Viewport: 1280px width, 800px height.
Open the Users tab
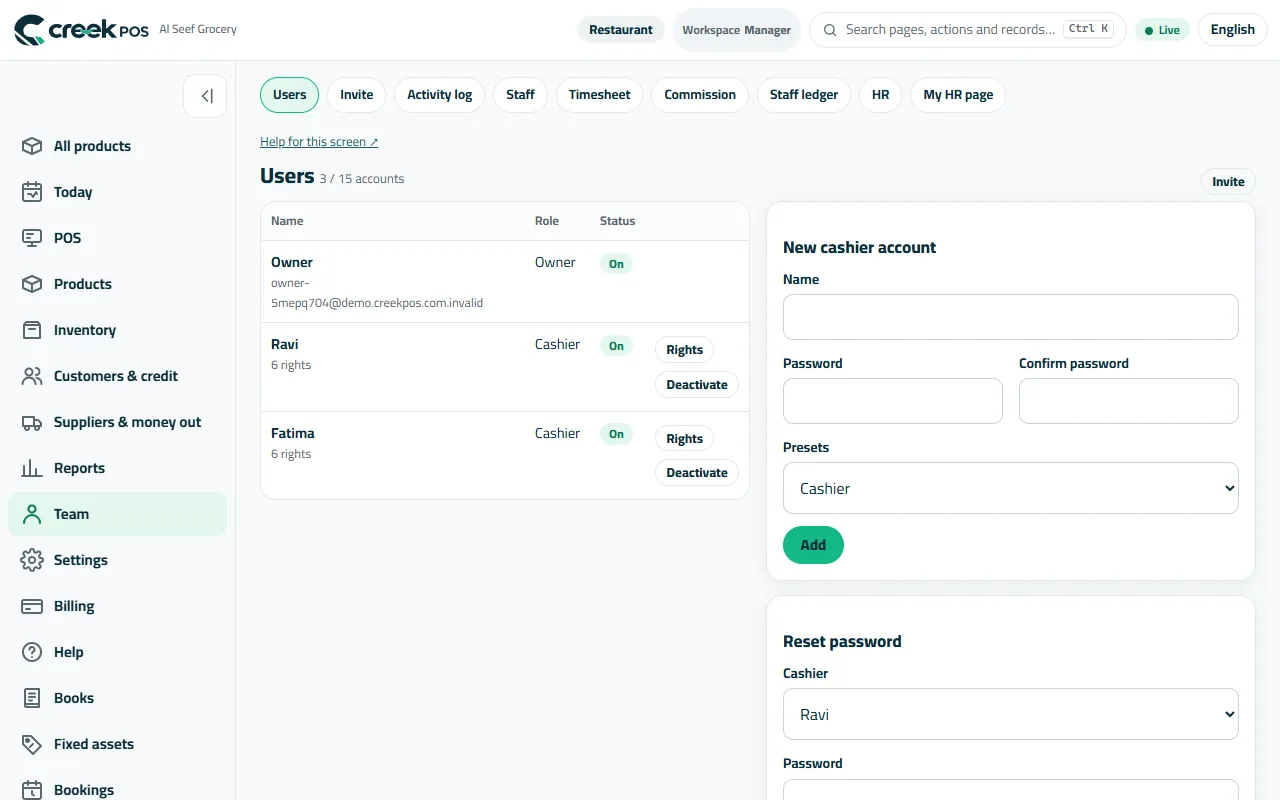click(290, 95)
